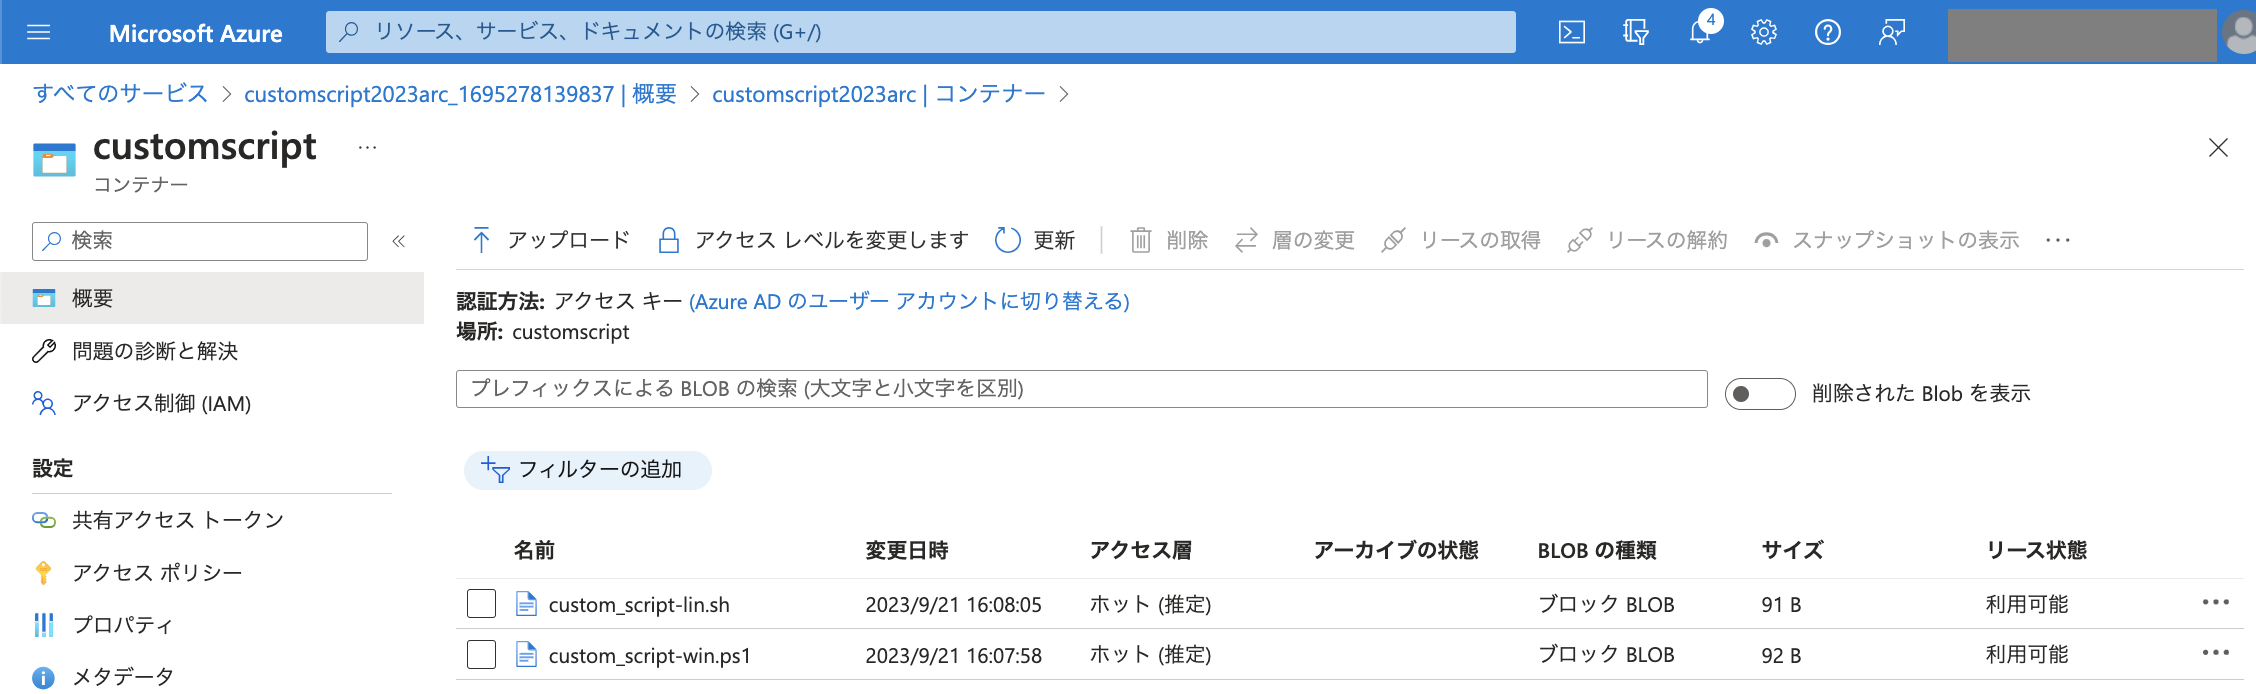Screen dimensions: 2256x694
Task: Open context menu for custom_script-win.ps1 row
Action: click(x=2216, y=653)
